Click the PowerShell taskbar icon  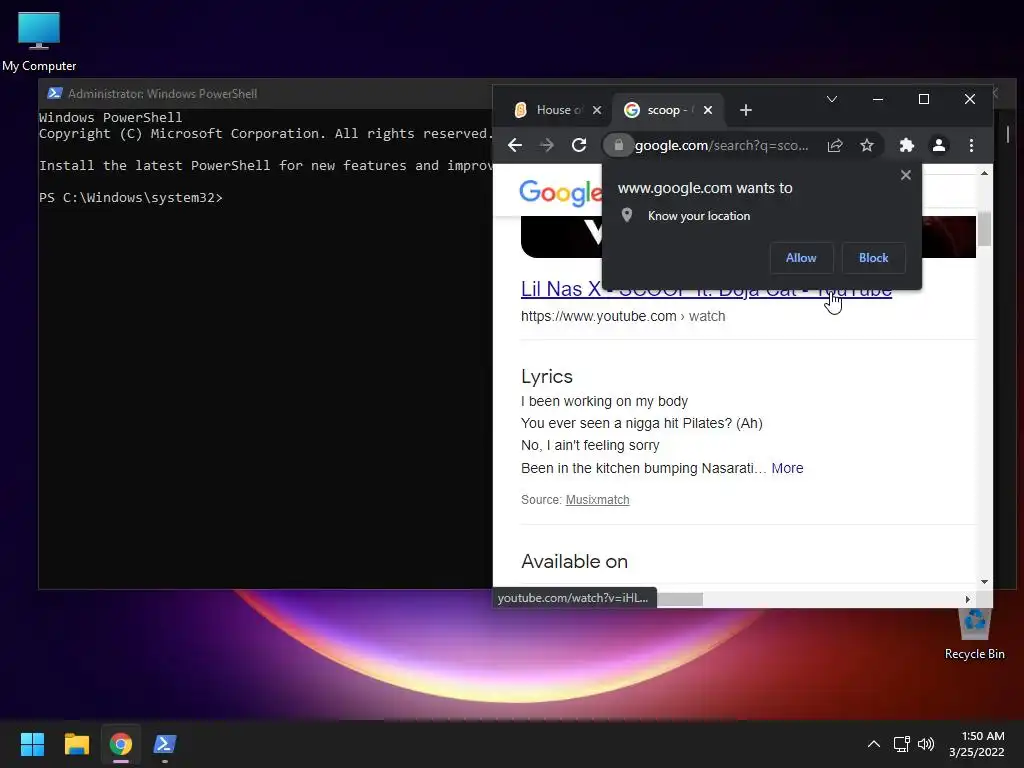click(x=165, y=744)
